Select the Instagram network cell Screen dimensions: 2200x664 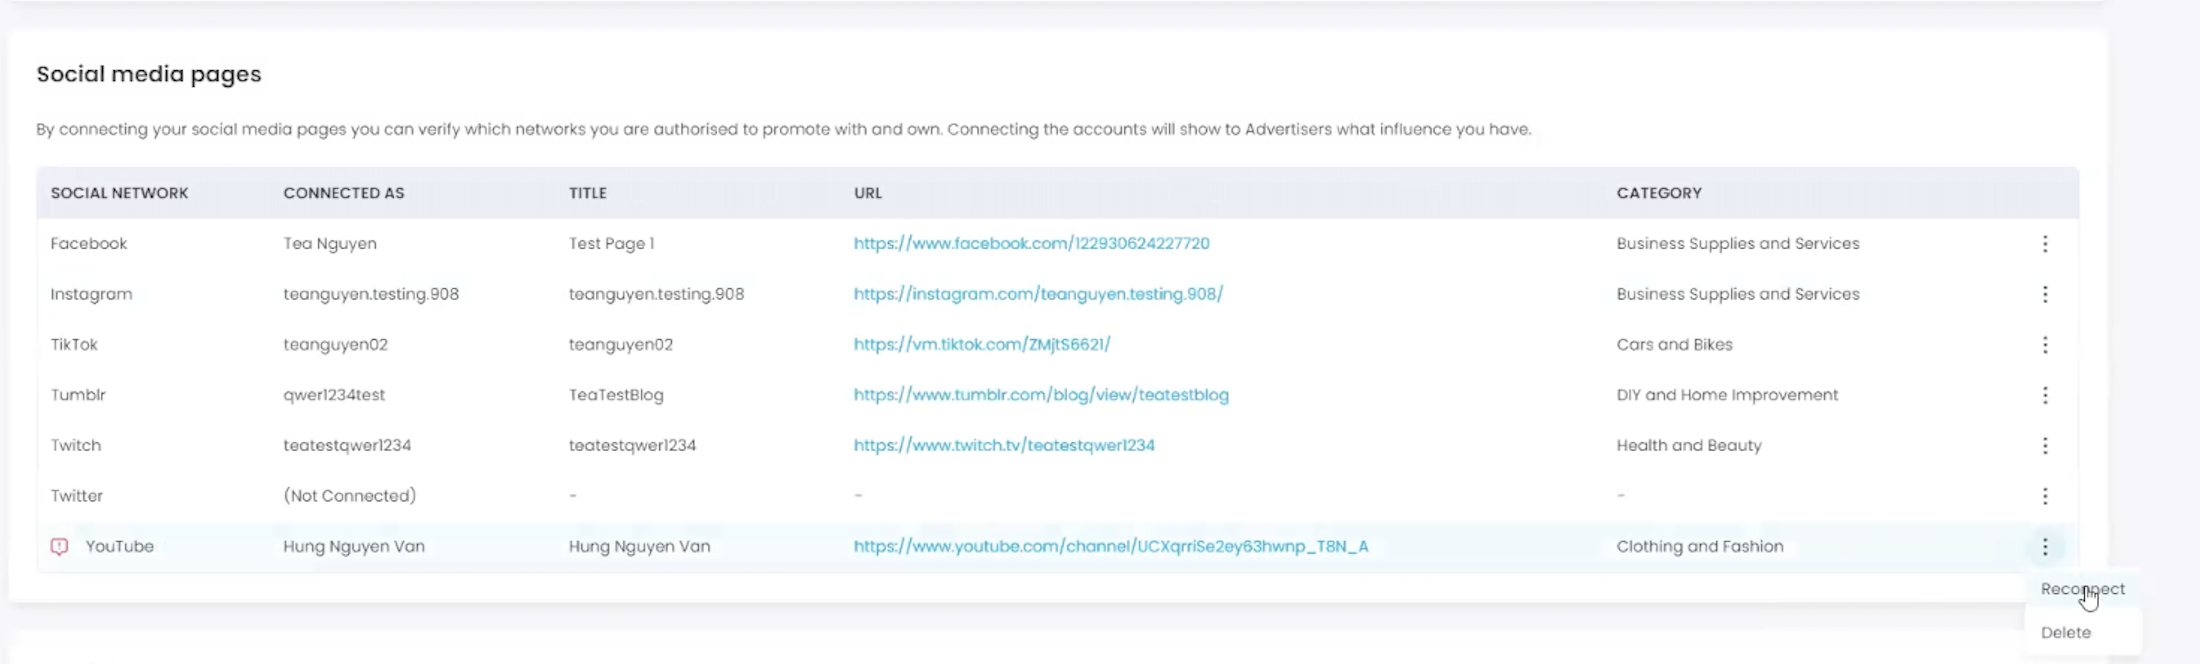click(x=91, y=294)
